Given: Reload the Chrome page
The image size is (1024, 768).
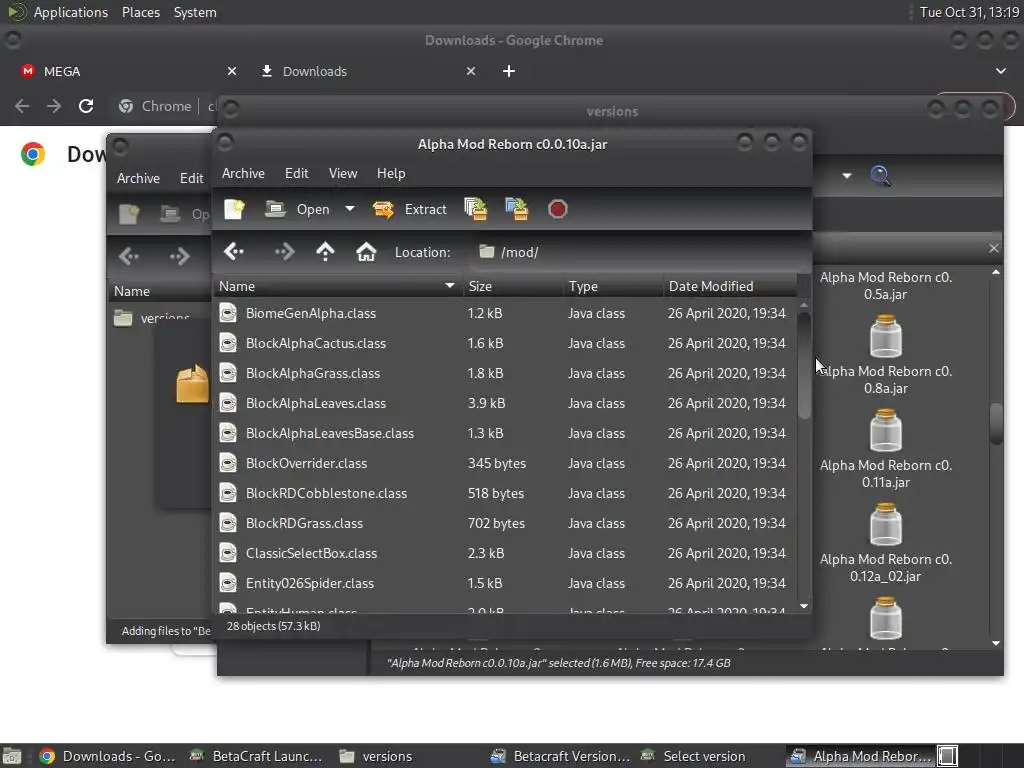Looking at the screenshot, I should 86,106.
